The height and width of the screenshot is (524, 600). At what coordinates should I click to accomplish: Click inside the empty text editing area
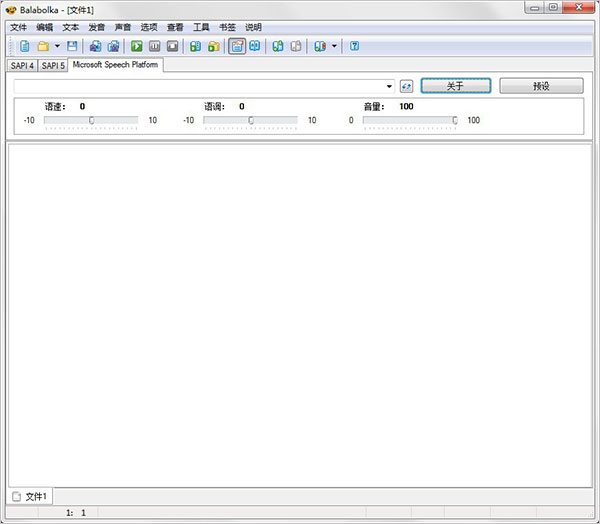pos(300,316)
